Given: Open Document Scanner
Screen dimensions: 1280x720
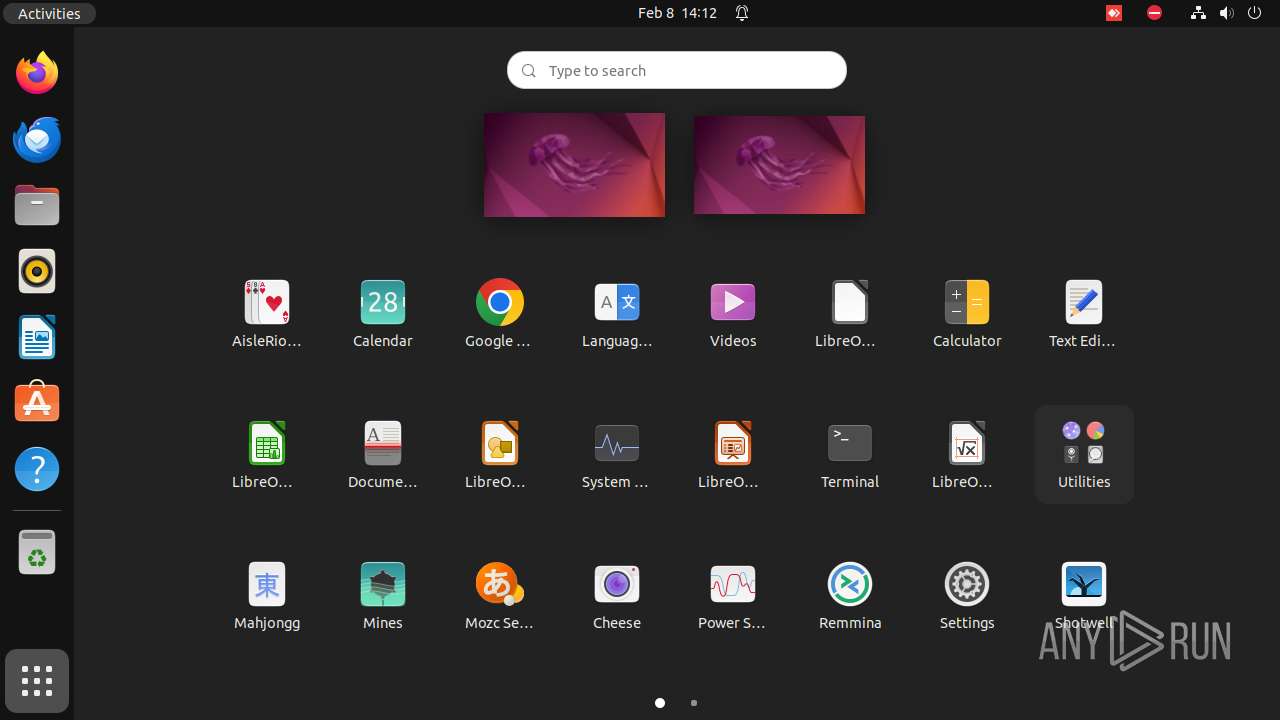Looking at the screenshot, I should pos(383,455).
